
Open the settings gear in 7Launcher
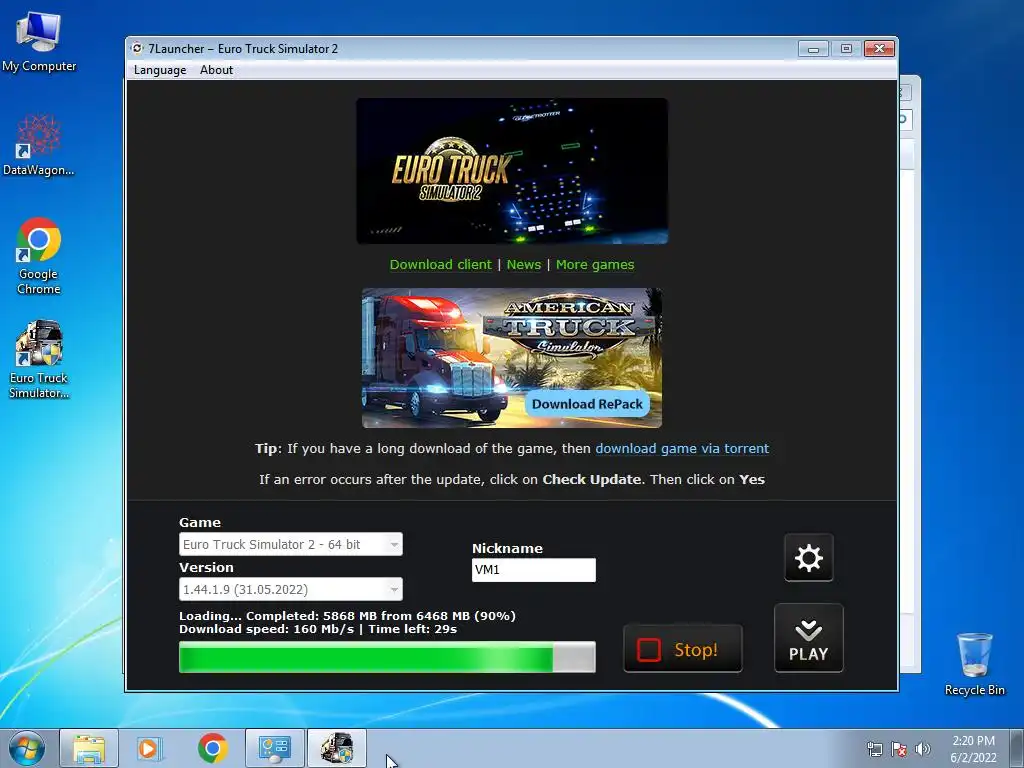click(808, 558)
